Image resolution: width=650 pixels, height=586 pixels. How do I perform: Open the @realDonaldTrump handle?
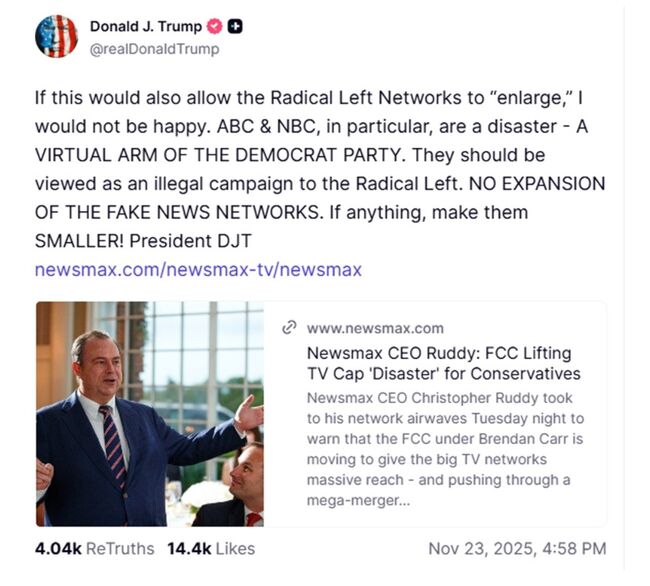154,49
